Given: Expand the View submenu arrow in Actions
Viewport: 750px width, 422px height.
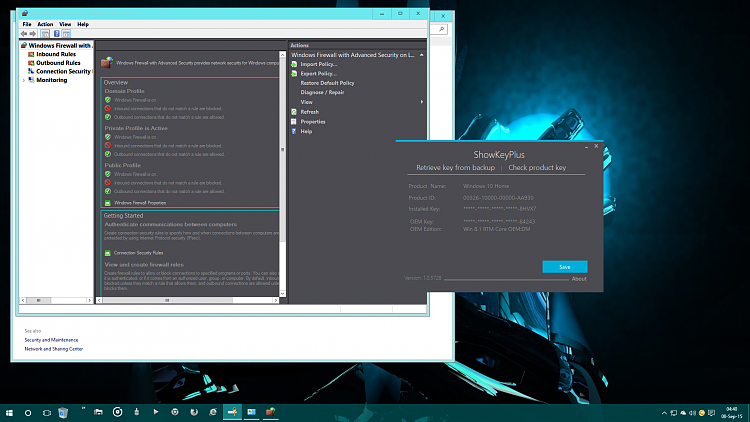Looking at the screenshot, I should click(421, 102).
